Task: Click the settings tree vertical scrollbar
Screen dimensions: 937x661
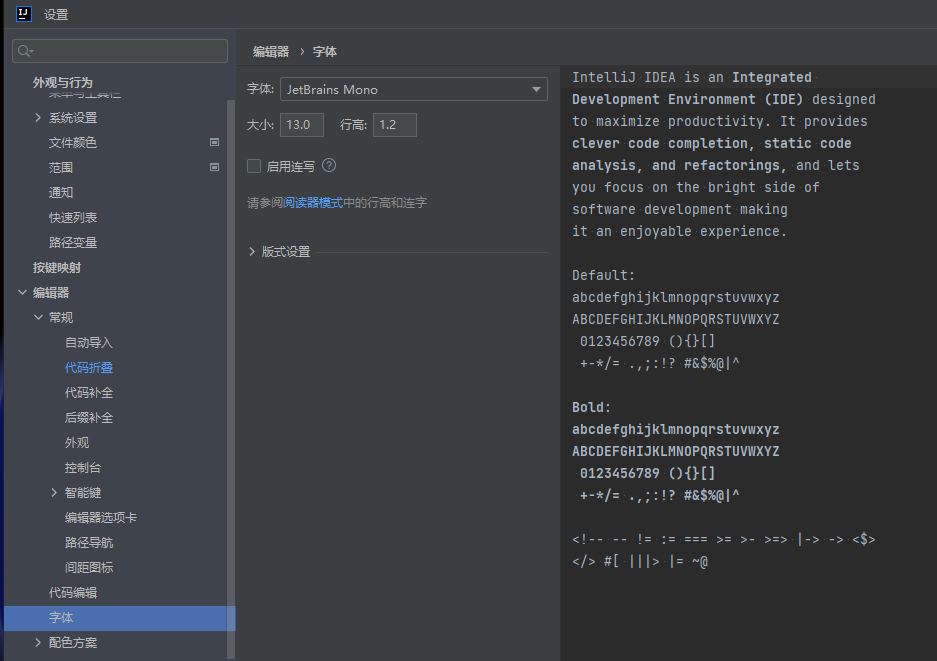Action: click(231, 379)
